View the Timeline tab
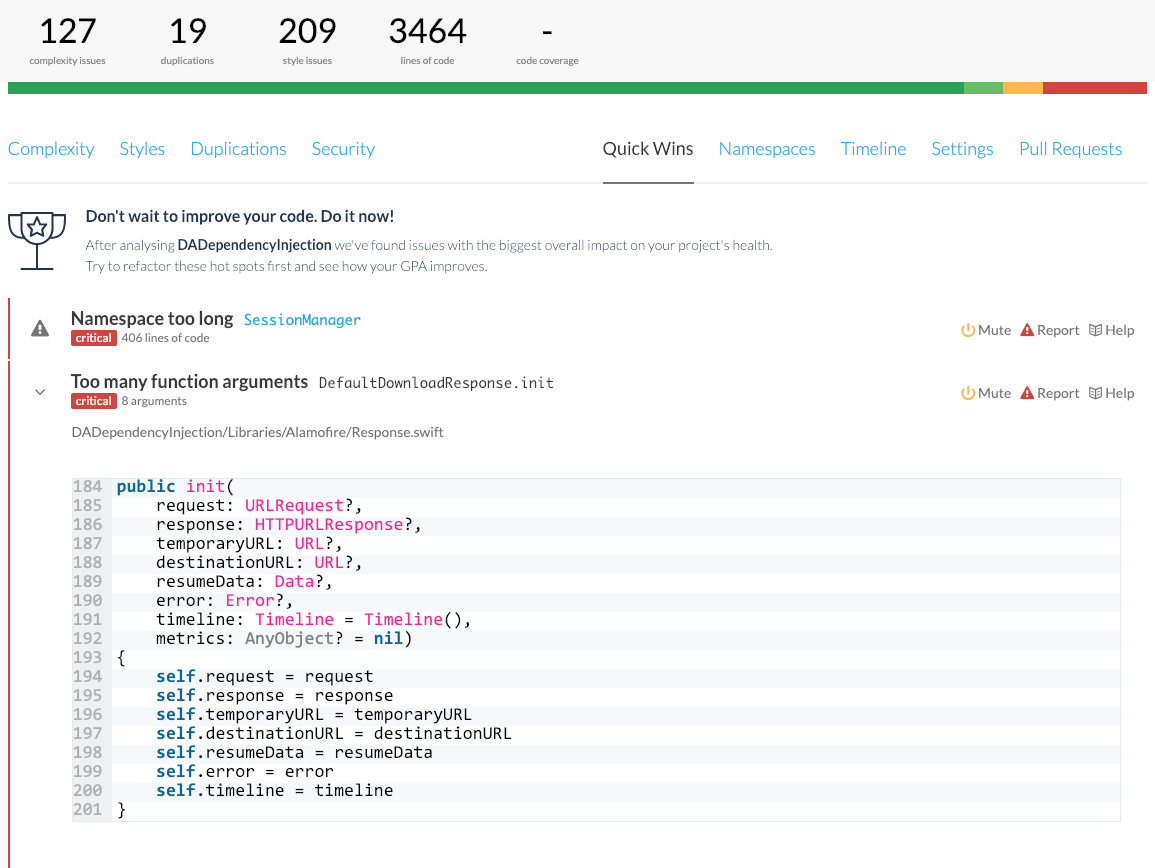The width and height of the screenshot is (1155, 868). point(873,149)
